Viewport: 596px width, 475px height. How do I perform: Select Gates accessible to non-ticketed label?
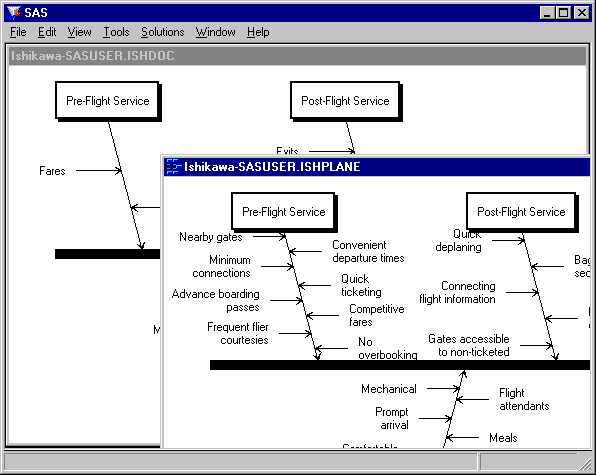coord(469,345)
